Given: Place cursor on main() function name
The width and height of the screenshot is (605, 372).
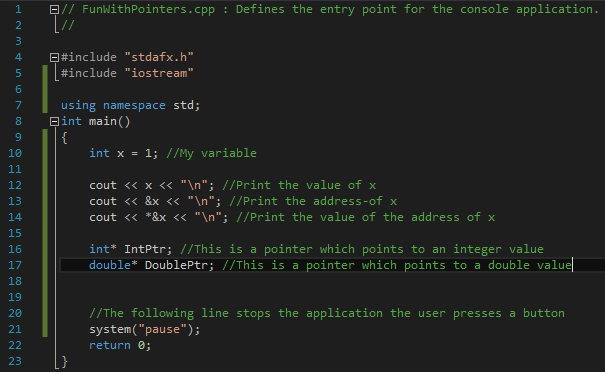Looking at the screenshot, I should pos(103,121).
